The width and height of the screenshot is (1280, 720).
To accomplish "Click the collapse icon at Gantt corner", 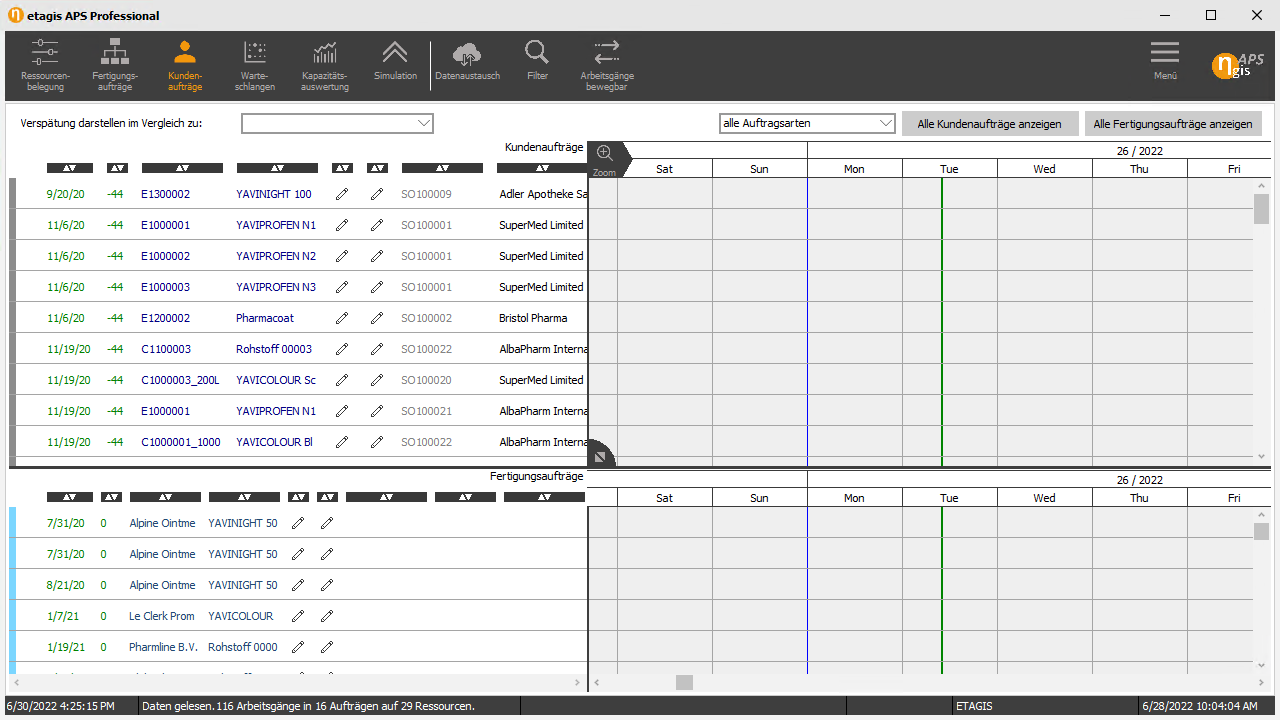I will pos(600,456).
